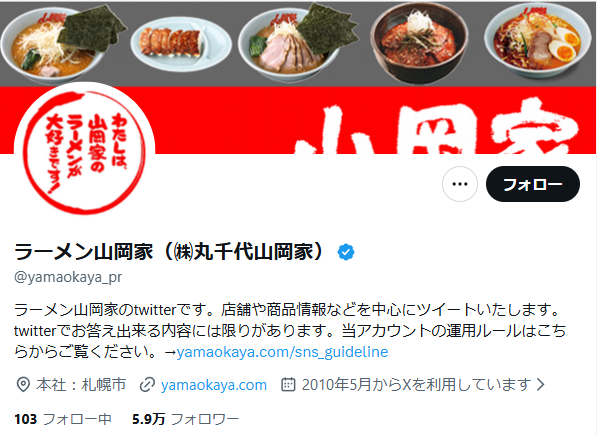Click the 本社：札幌市 location text
The width and height of the screenshot is (597, 436).
[x=81, y=385]
